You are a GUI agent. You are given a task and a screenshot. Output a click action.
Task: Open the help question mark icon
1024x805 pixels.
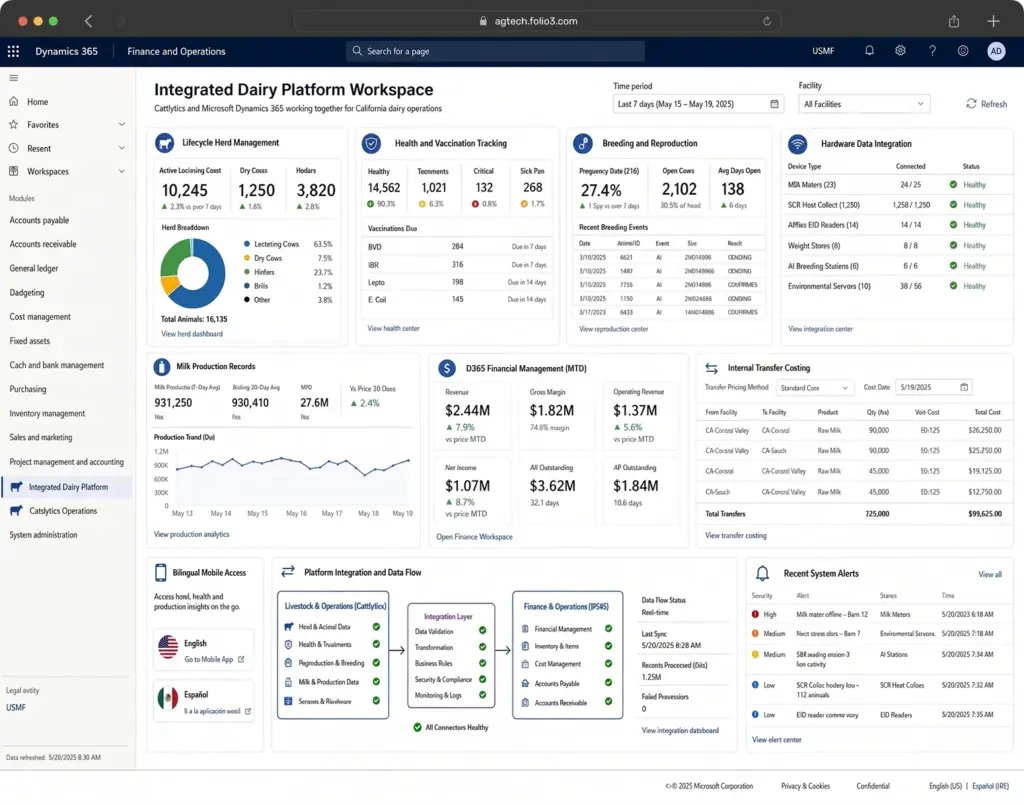[932, 50]
